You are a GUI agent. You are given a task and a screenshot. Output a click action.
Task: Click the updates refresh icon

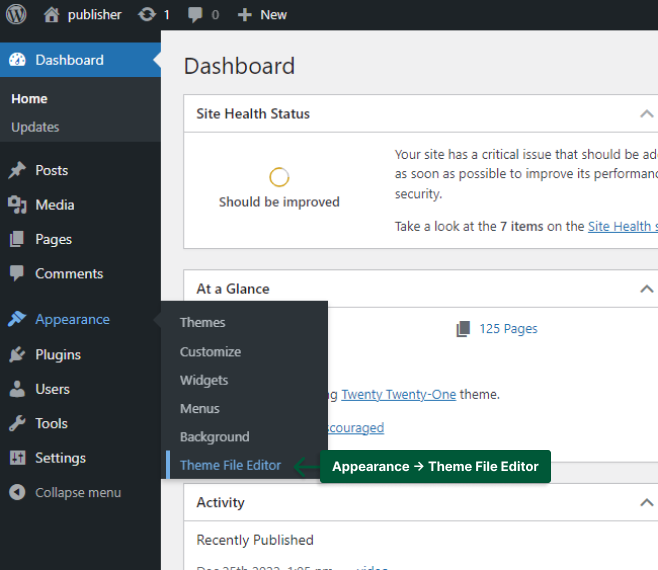pyautogui.click(x=146, y=15)
